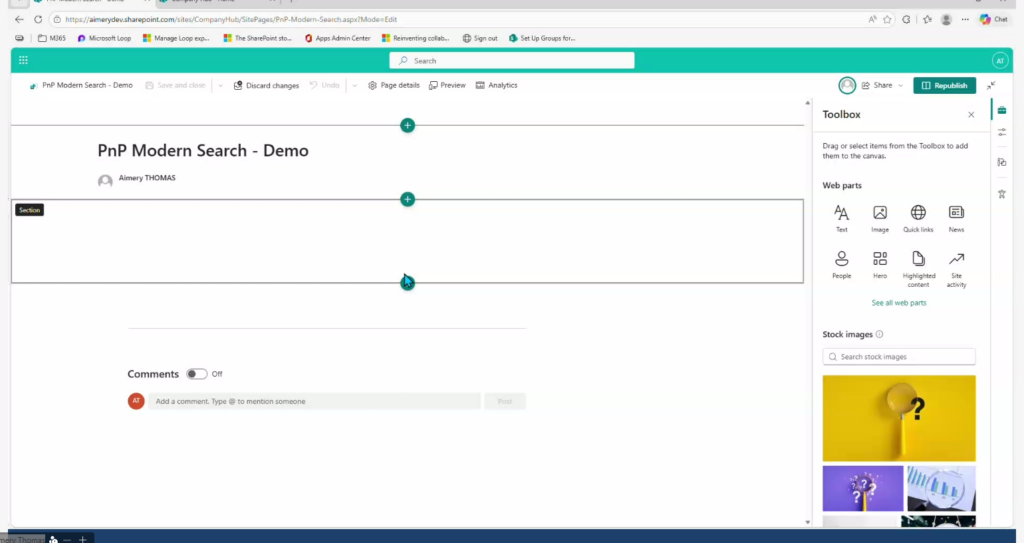
Task: Open Copilot Chat in the browser
Action: coord(993,20)
